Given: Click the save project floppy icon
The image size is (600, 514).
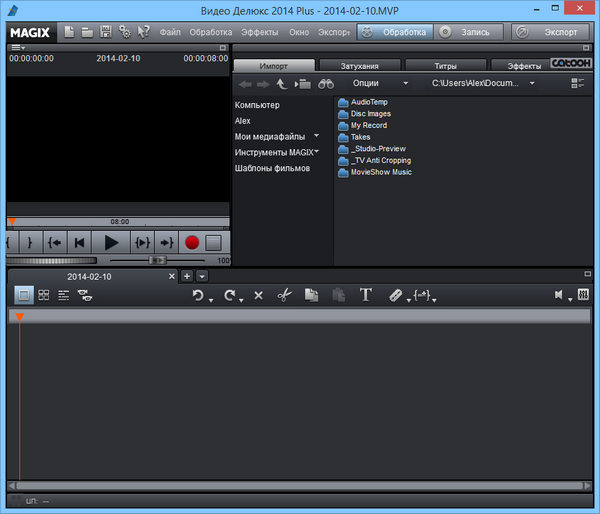Looking at the screenshot, I should [x=105, y=32].
